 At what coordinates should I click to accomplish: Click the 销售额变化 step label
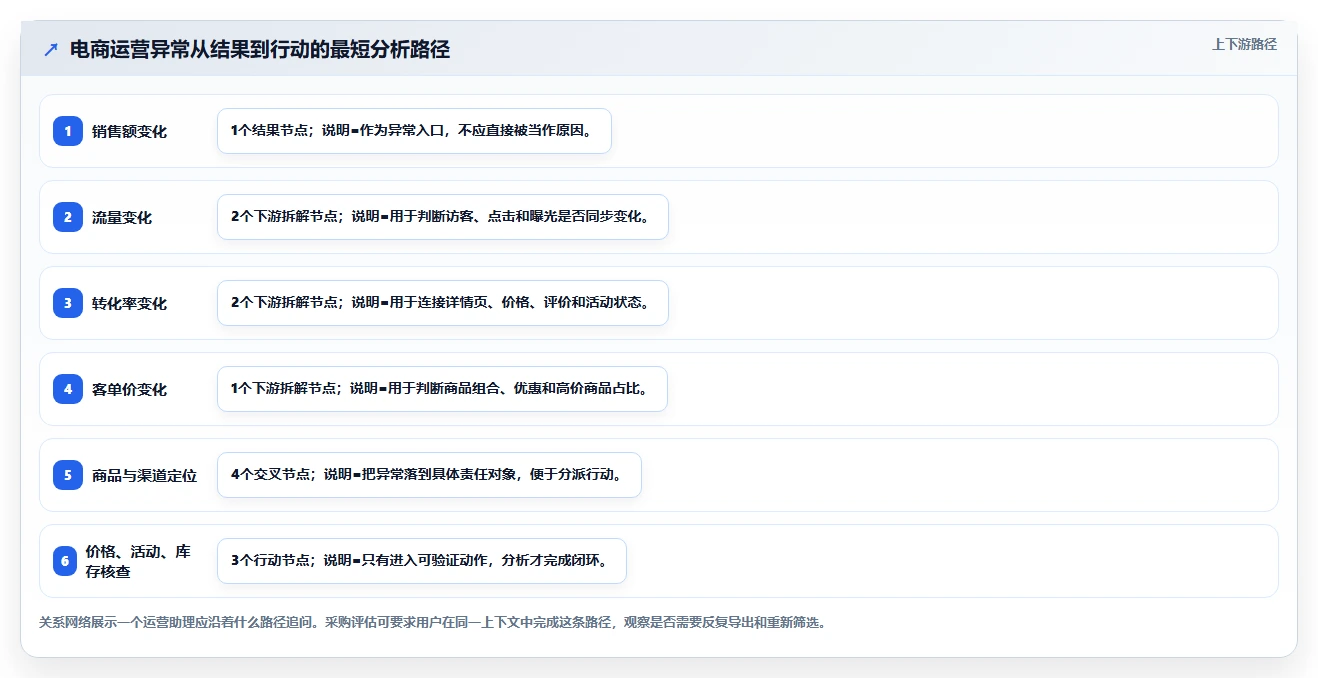point(129,131)
